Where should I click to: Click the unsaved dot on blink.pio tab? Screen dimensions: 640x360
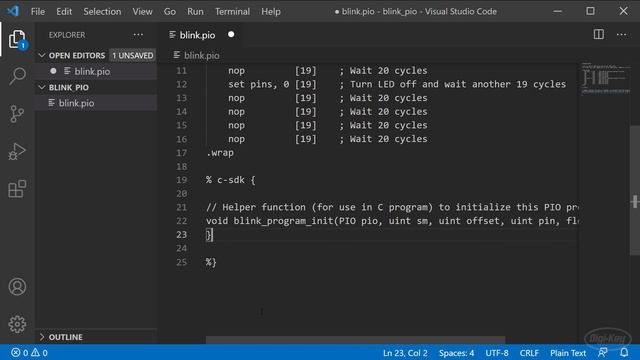click(x=231, y=35)
